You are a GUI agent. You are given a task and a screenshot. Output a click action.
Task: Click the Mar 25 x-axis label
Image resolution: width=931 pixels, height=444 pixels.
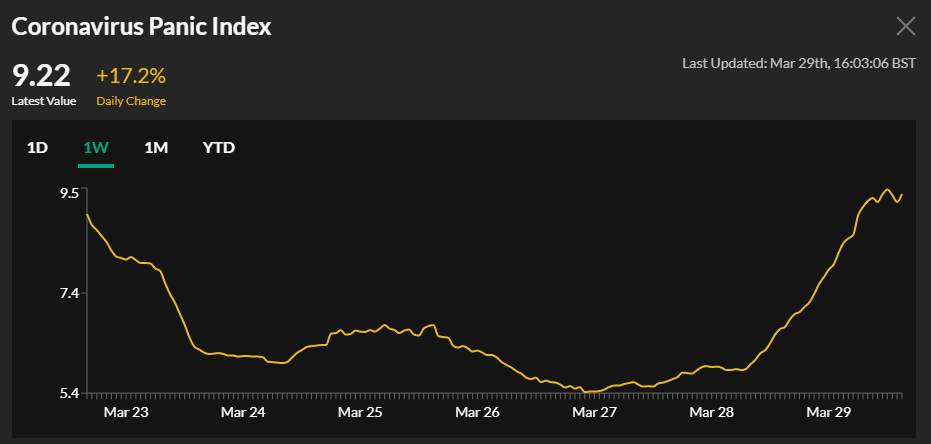[x=360, y=412]
